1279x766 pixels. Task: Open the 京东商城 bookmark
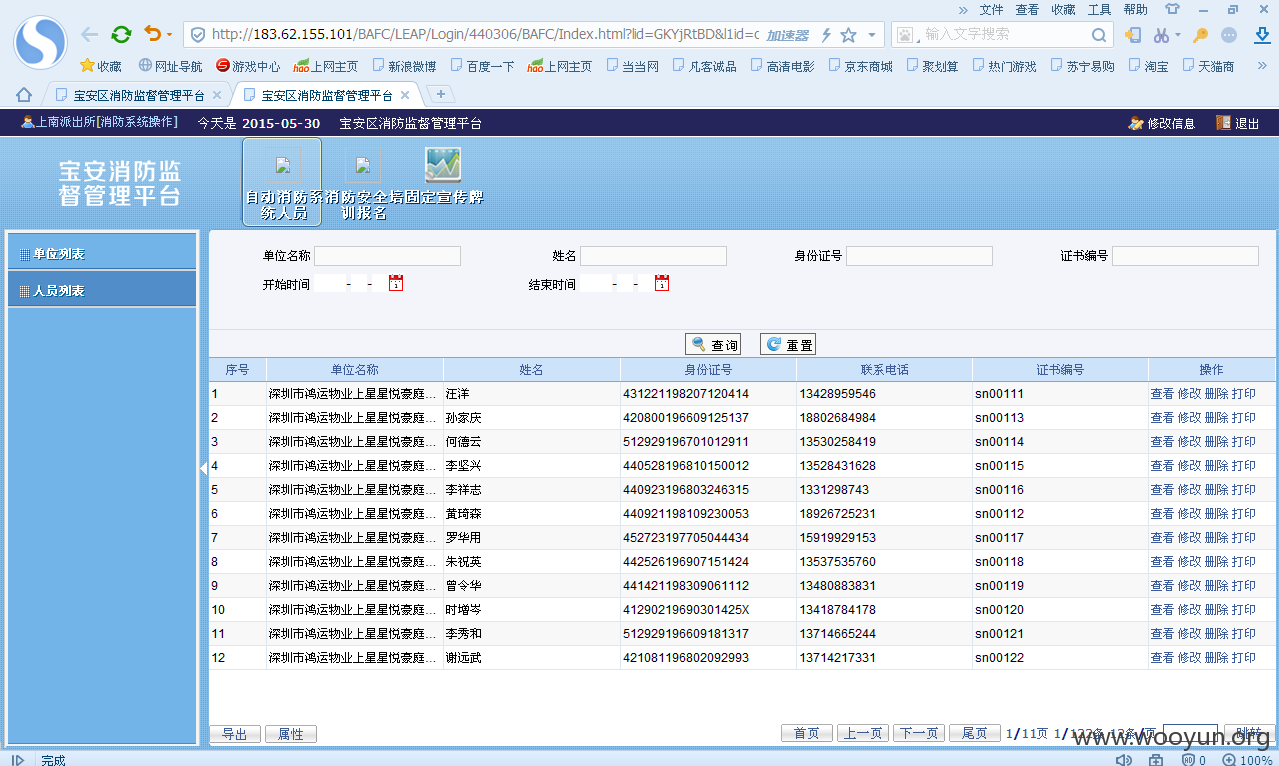click(x=859, y=66)
